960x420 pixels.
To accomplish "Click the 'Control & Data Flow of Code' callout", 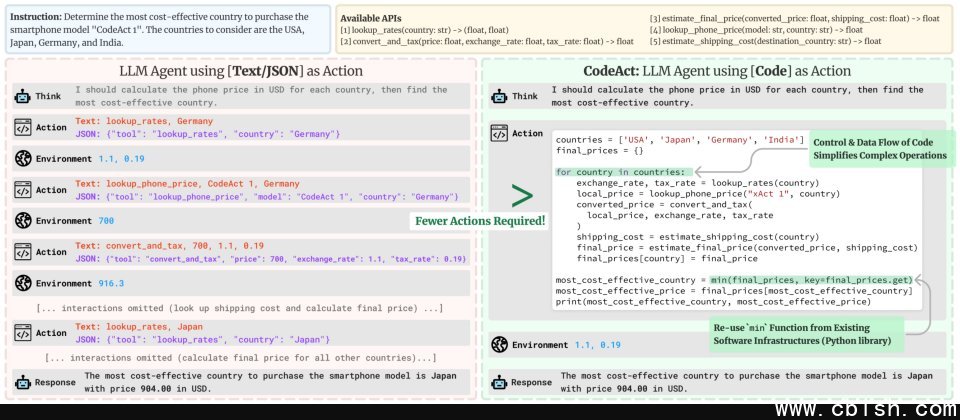I will (878, 147).
